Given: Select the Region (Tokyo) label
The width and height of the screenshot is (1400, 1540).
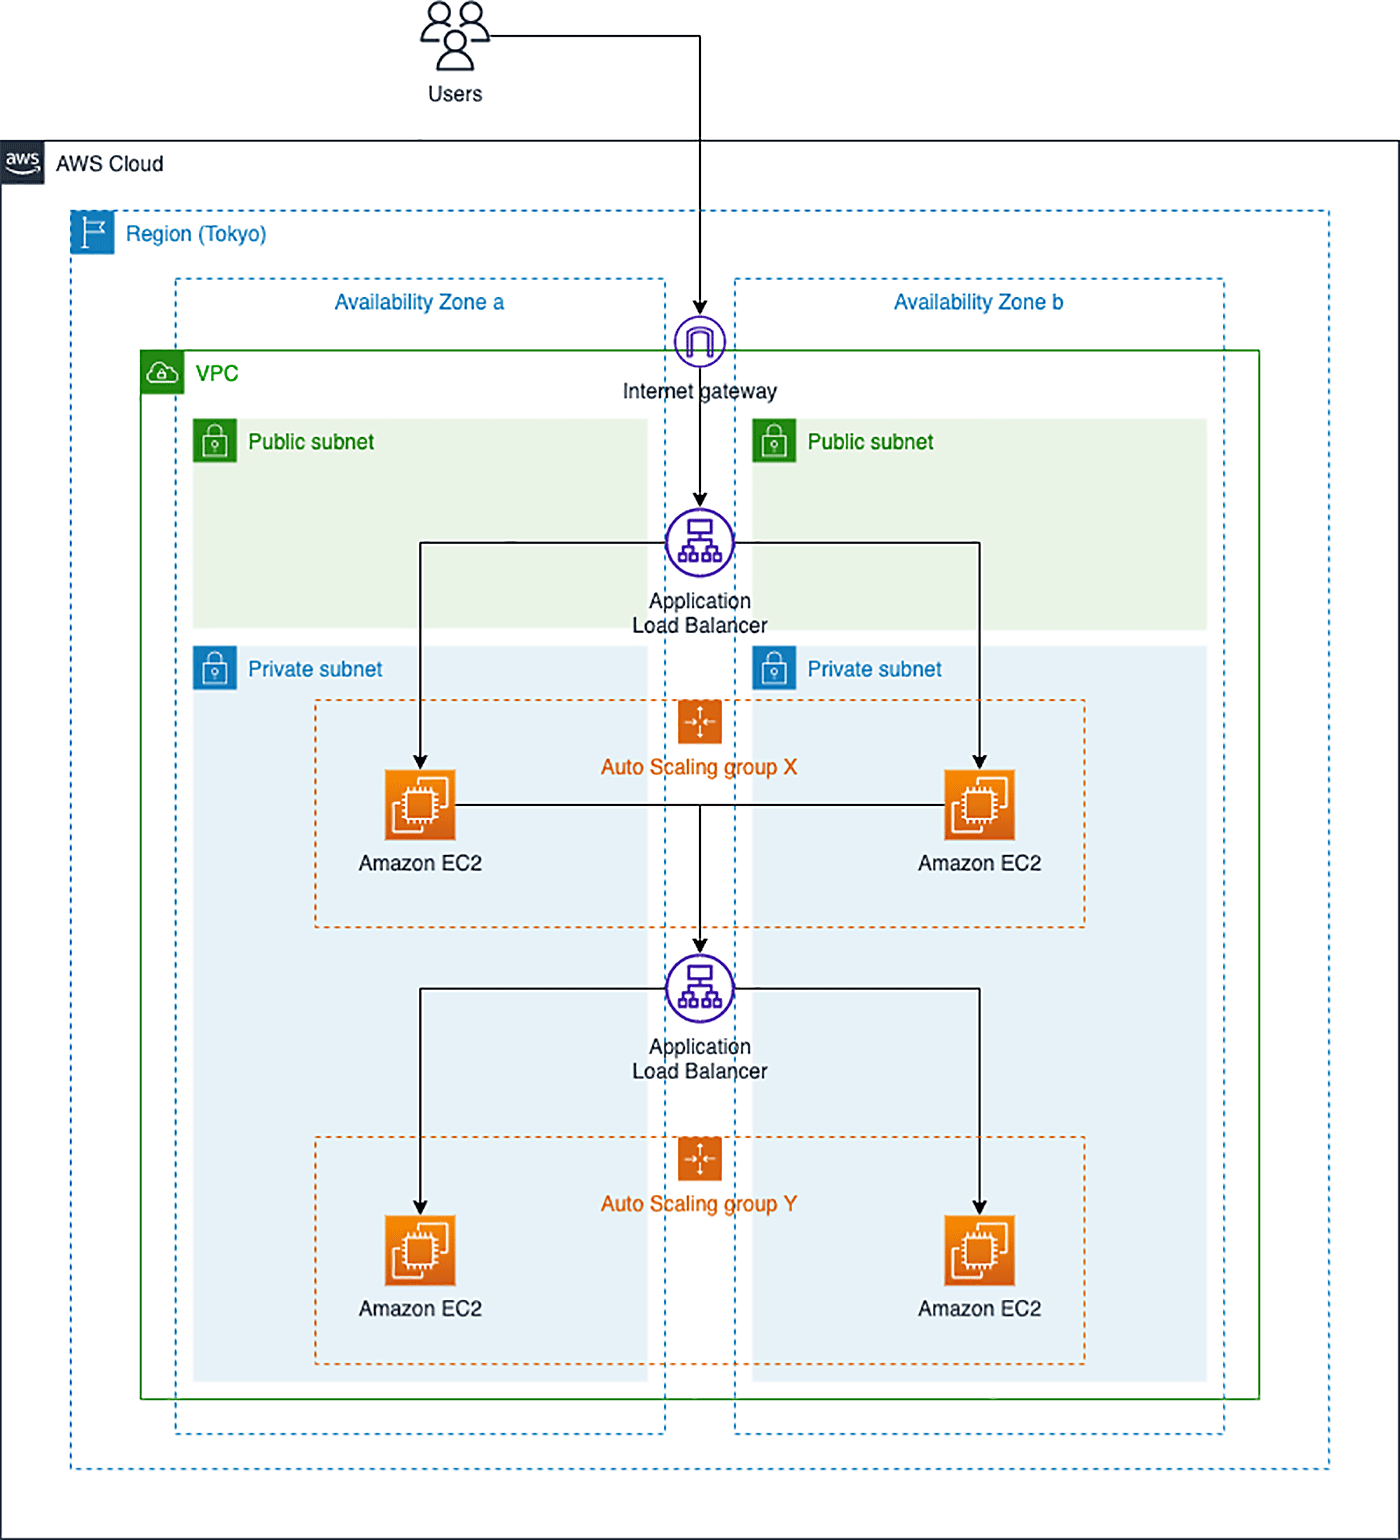Looking at the screenshot, I should 196,234.
